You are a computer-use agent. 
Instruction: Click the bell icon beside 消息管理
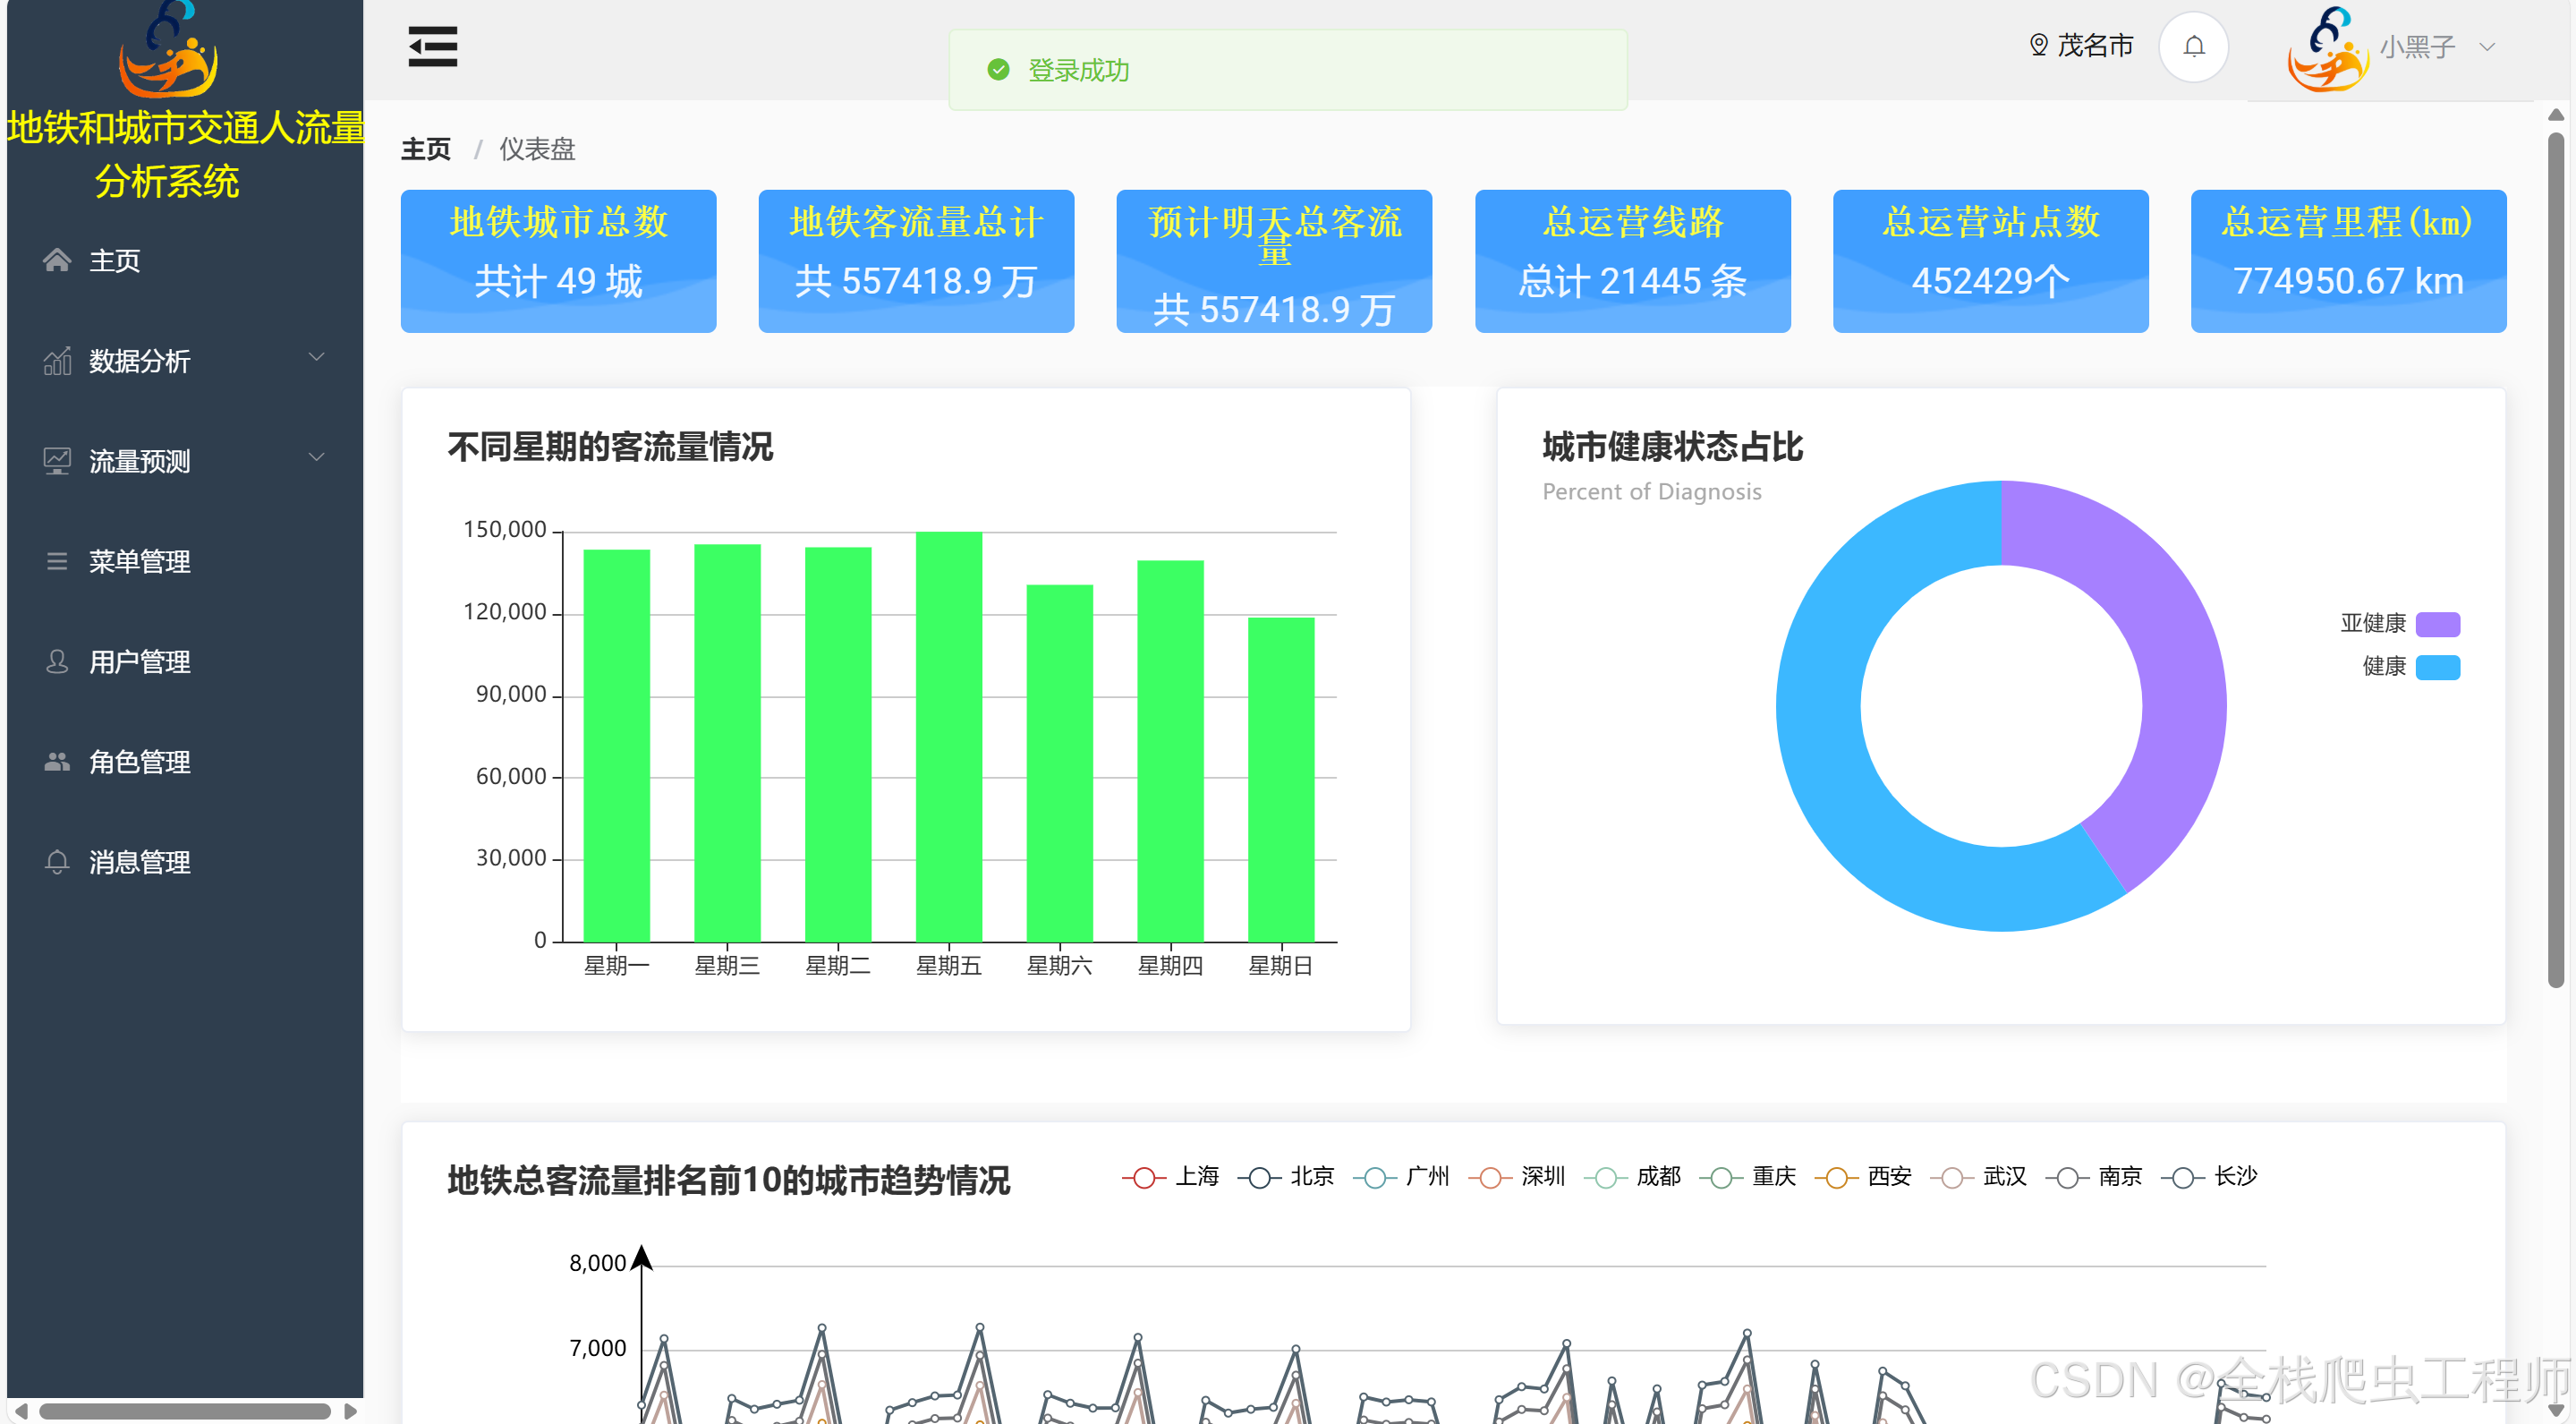coord(57,862)
